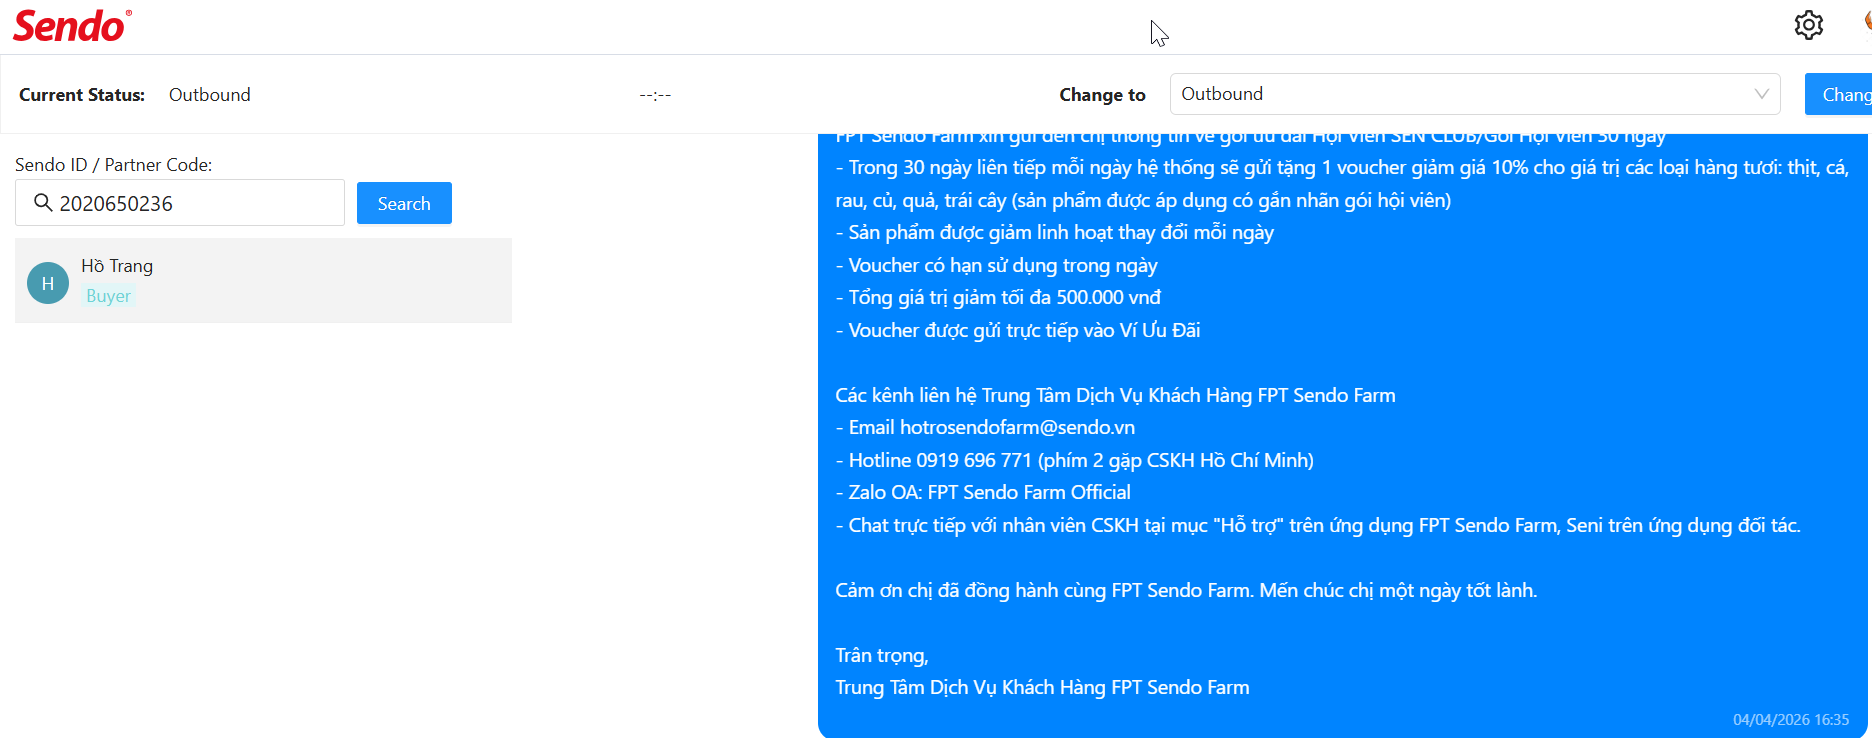
Task: Click the Sản phẩm được giảm linh hoạt line
Action: point(1055,233)
